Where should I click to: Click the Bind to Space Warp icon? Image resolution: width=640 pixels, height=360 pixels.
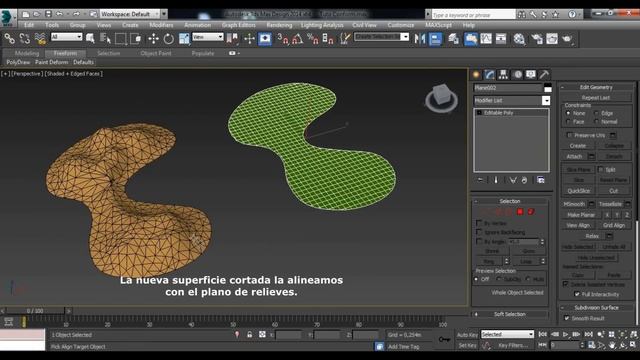40,39
